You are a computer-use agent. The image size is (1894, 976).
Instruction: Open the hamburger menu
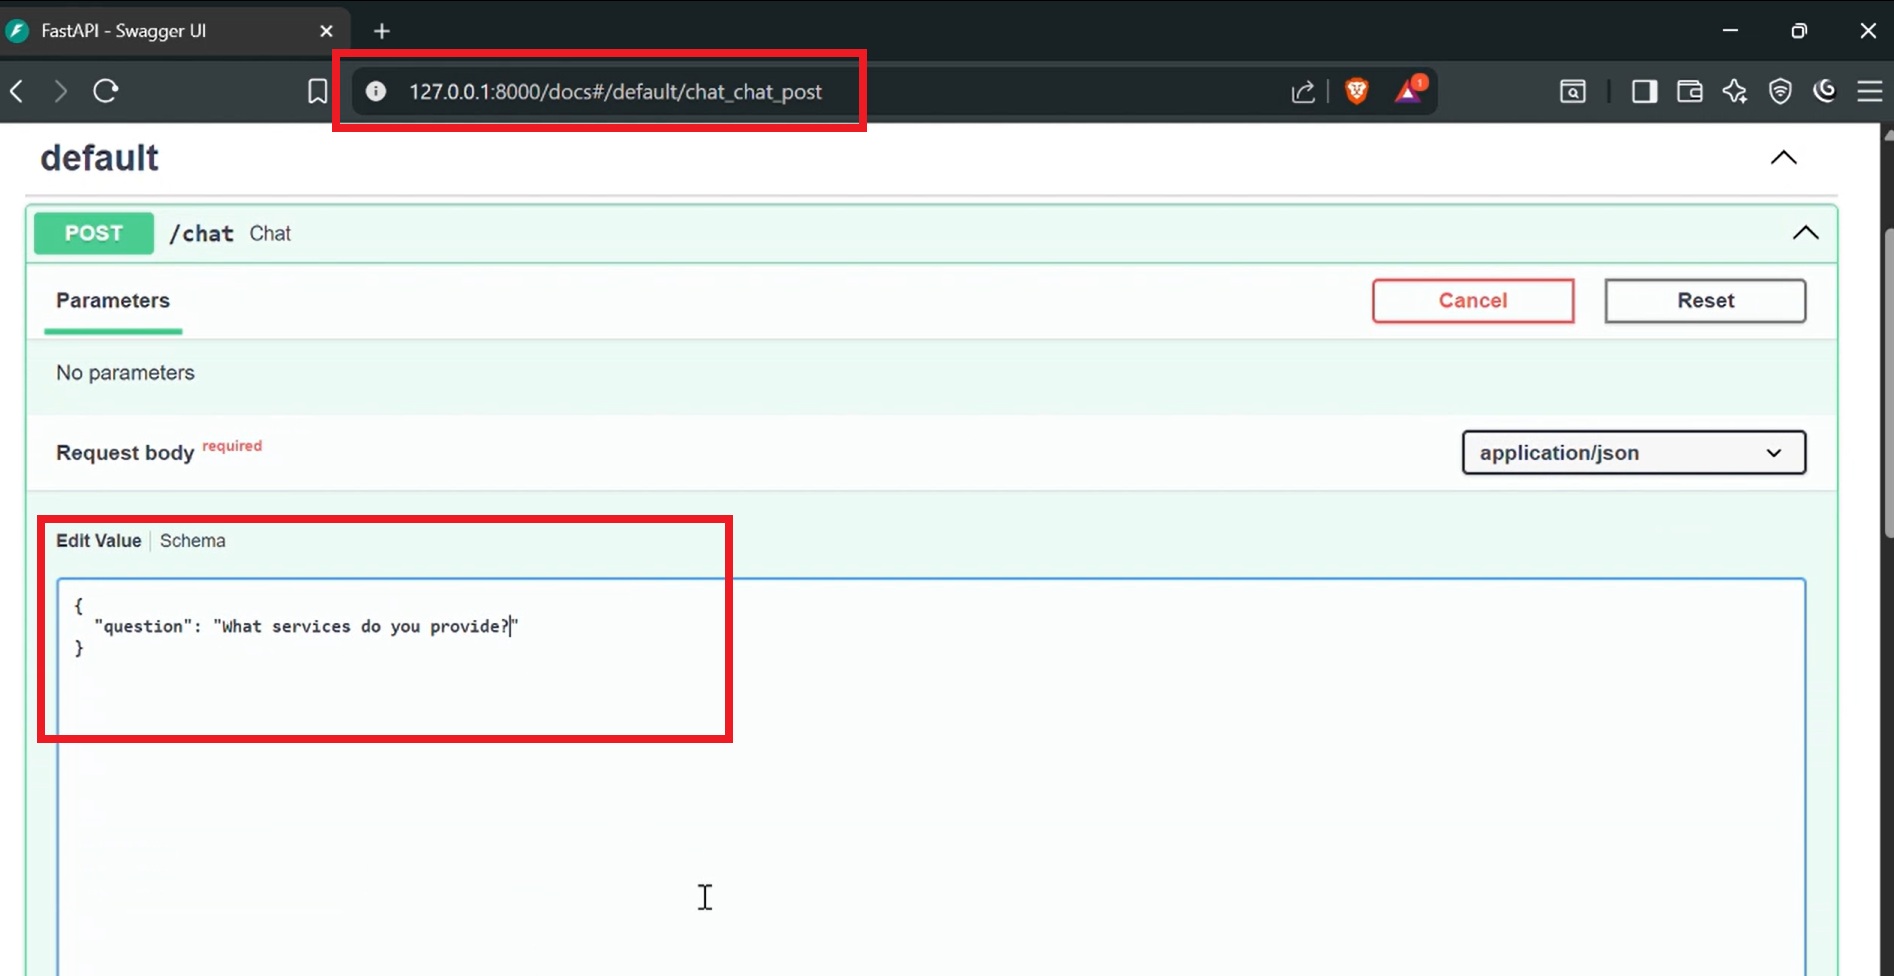click(x=1871, y=91)
